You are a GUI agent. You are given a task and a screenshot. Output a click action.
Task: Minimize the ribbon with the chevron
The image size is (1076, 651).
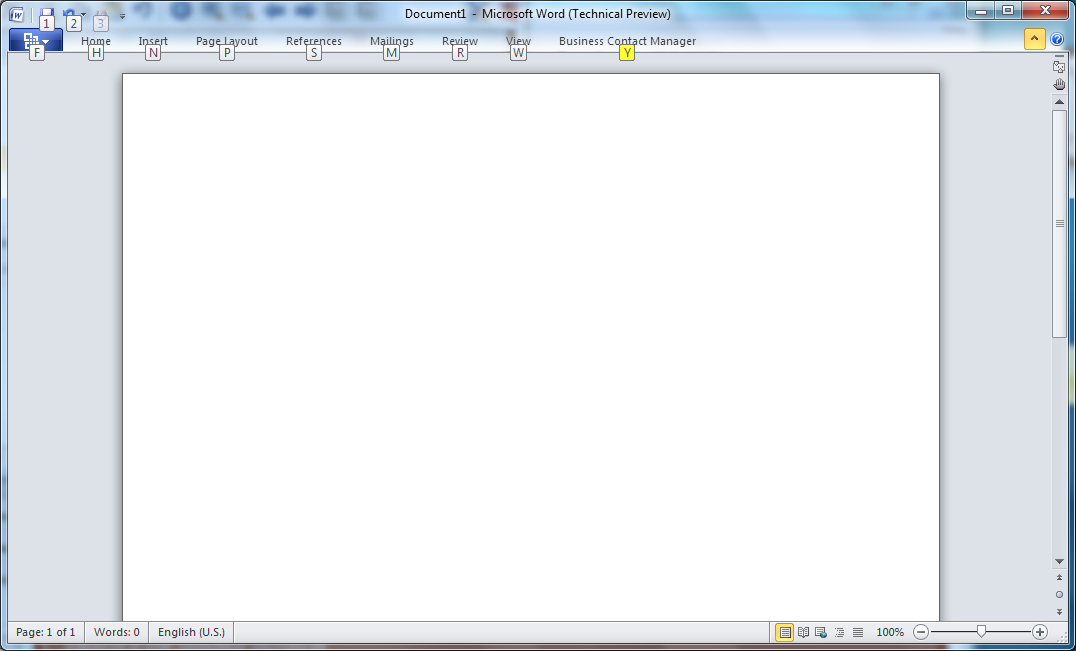[x=1034, y=39]
